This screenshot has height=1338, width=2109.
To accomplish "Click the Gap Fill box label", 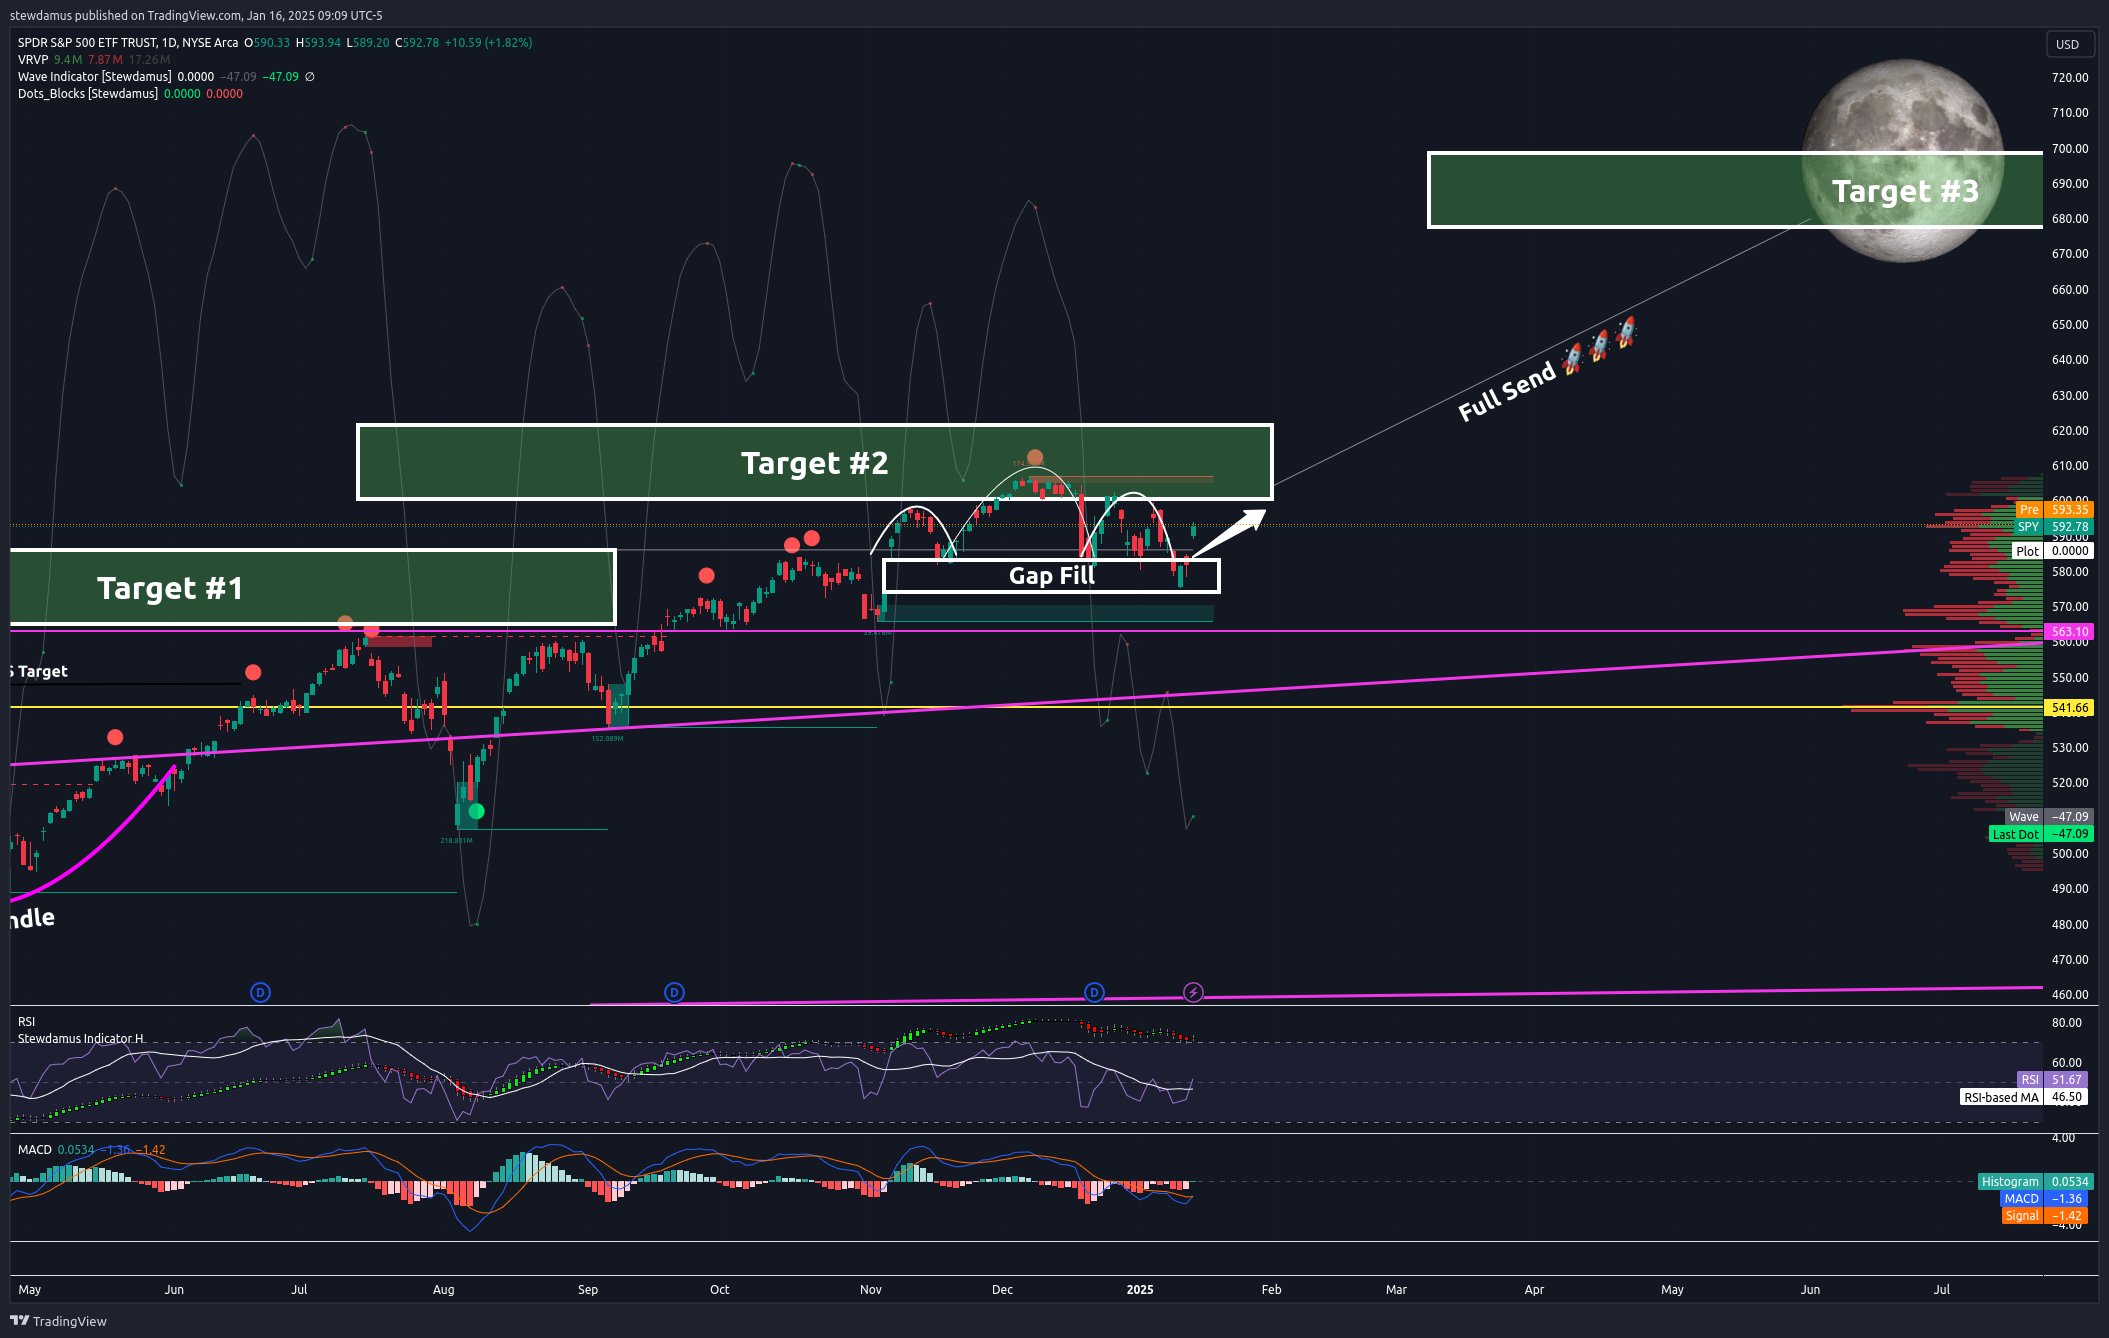I will (x=1051, y=576).
